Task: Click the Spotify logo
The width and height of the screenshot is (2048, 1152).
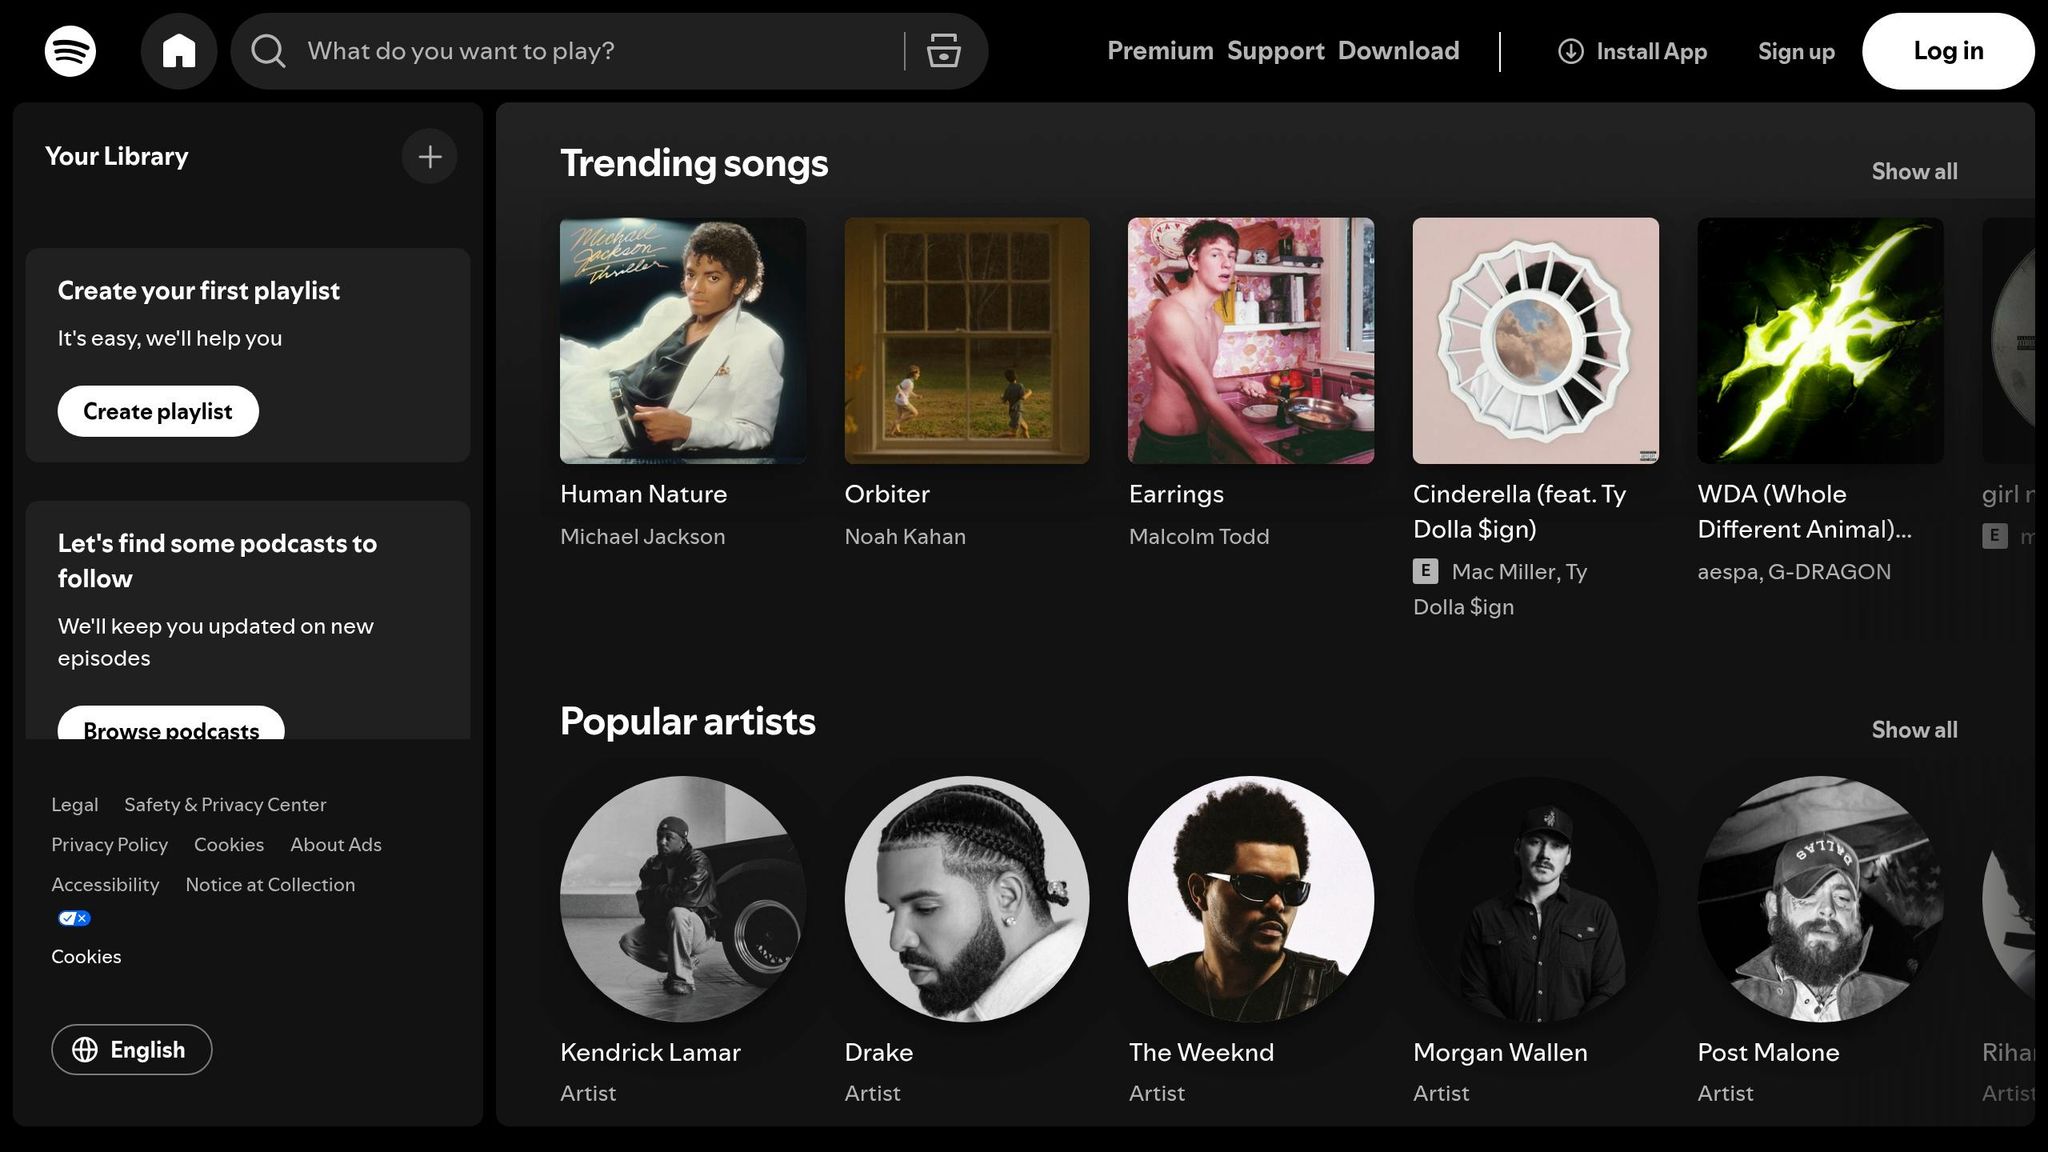Action: click(70, 51)
